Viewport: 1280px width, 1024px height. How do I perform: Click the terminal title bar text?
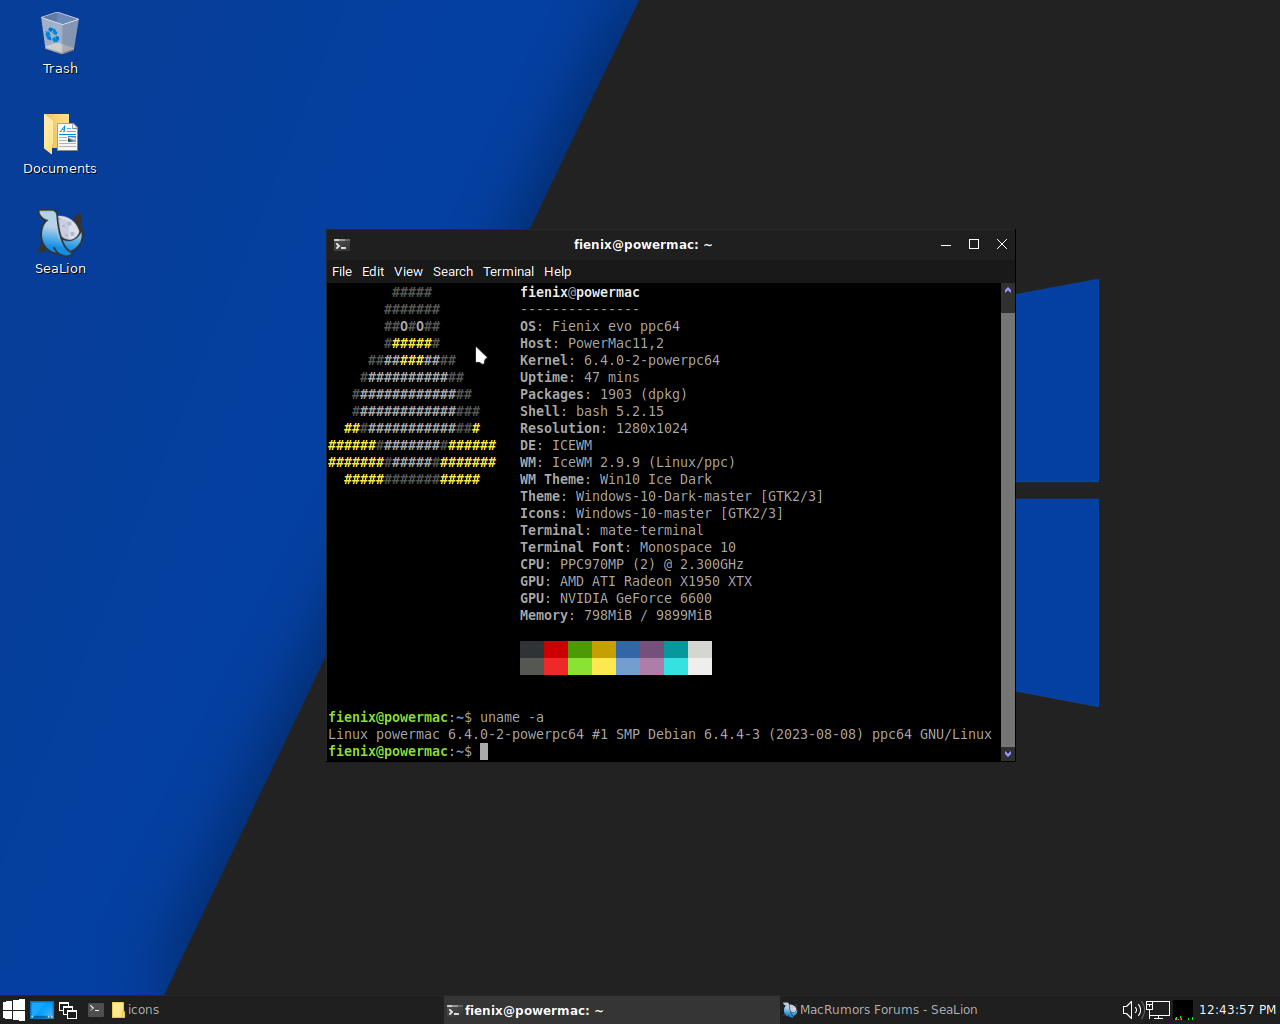coord(643,244)
